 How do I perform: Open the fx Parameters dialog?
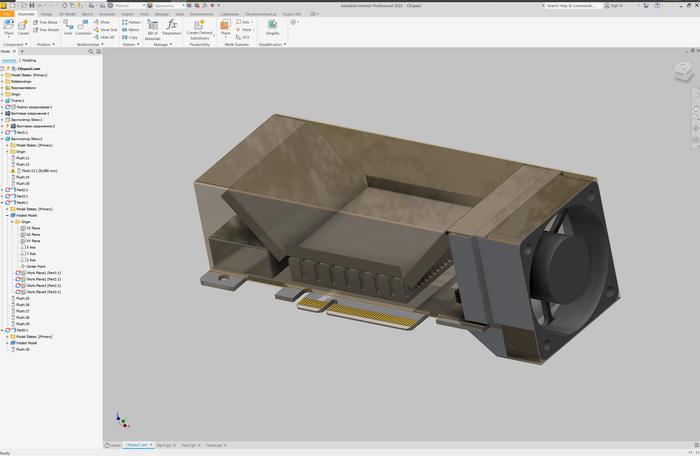tap(172, 27)
